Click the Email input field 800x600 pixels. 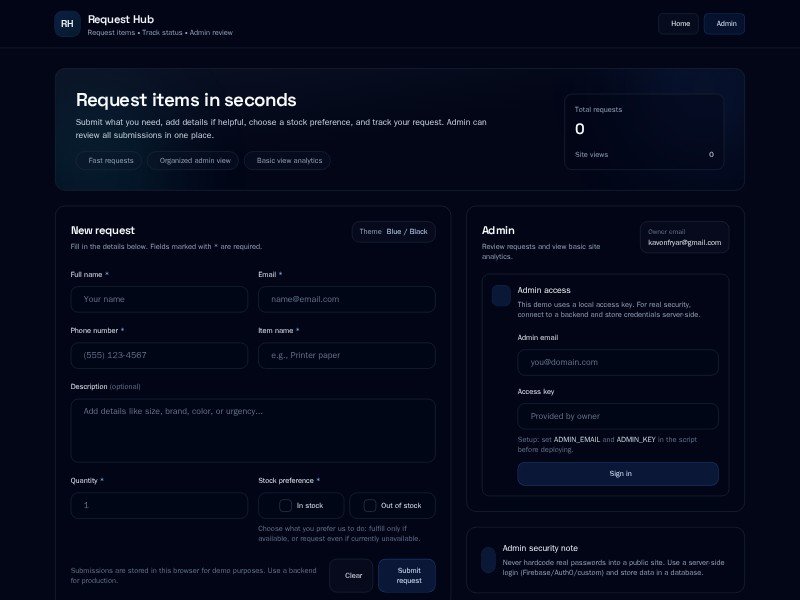[346, 299]
